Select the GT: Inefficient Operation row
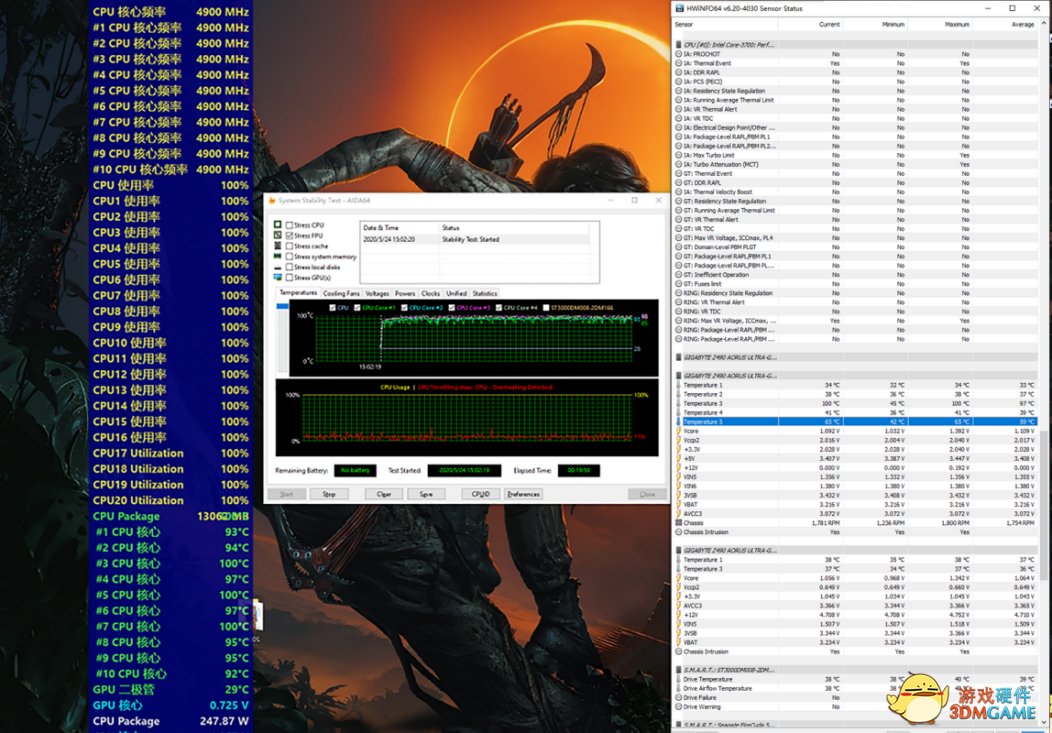Viewport: 1052px width, 733px height. coord(855,274)
